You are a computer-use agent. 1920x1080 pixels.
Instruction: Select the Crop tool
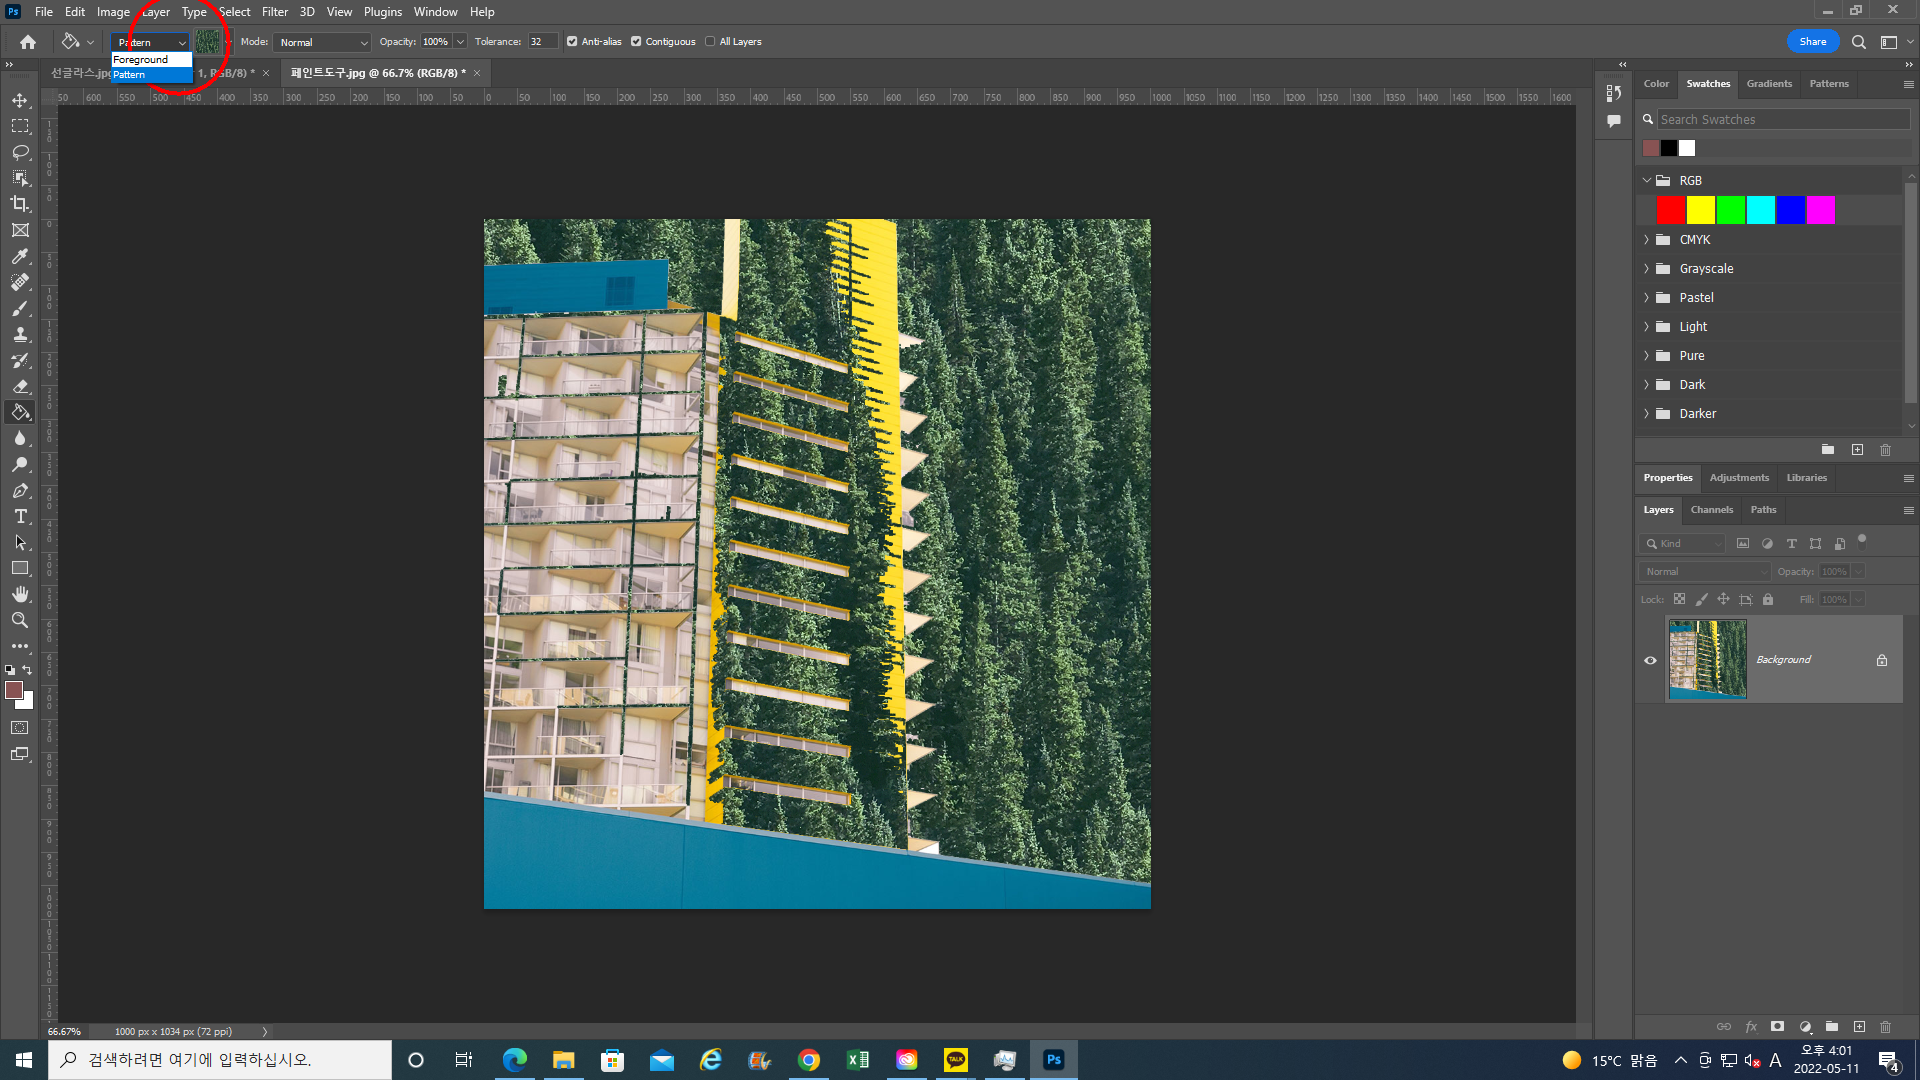click(x=20, y=204)
